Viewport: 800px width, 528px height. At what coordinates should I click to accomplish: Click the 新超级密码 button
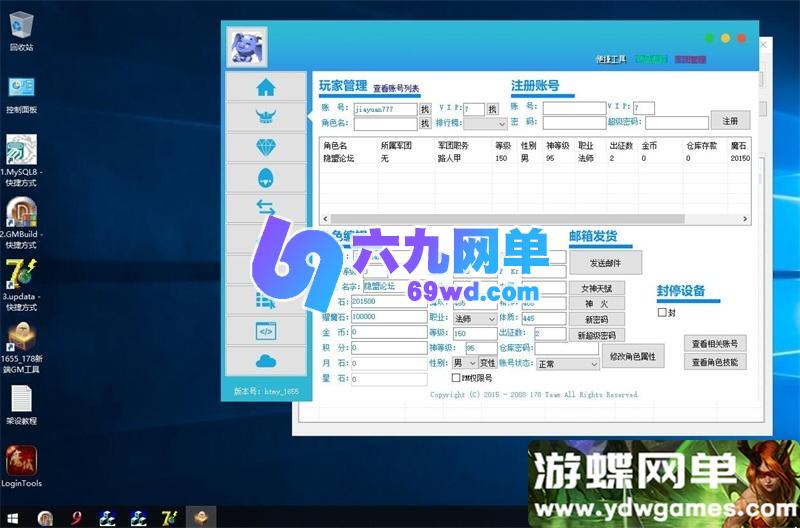click(596, 335)
